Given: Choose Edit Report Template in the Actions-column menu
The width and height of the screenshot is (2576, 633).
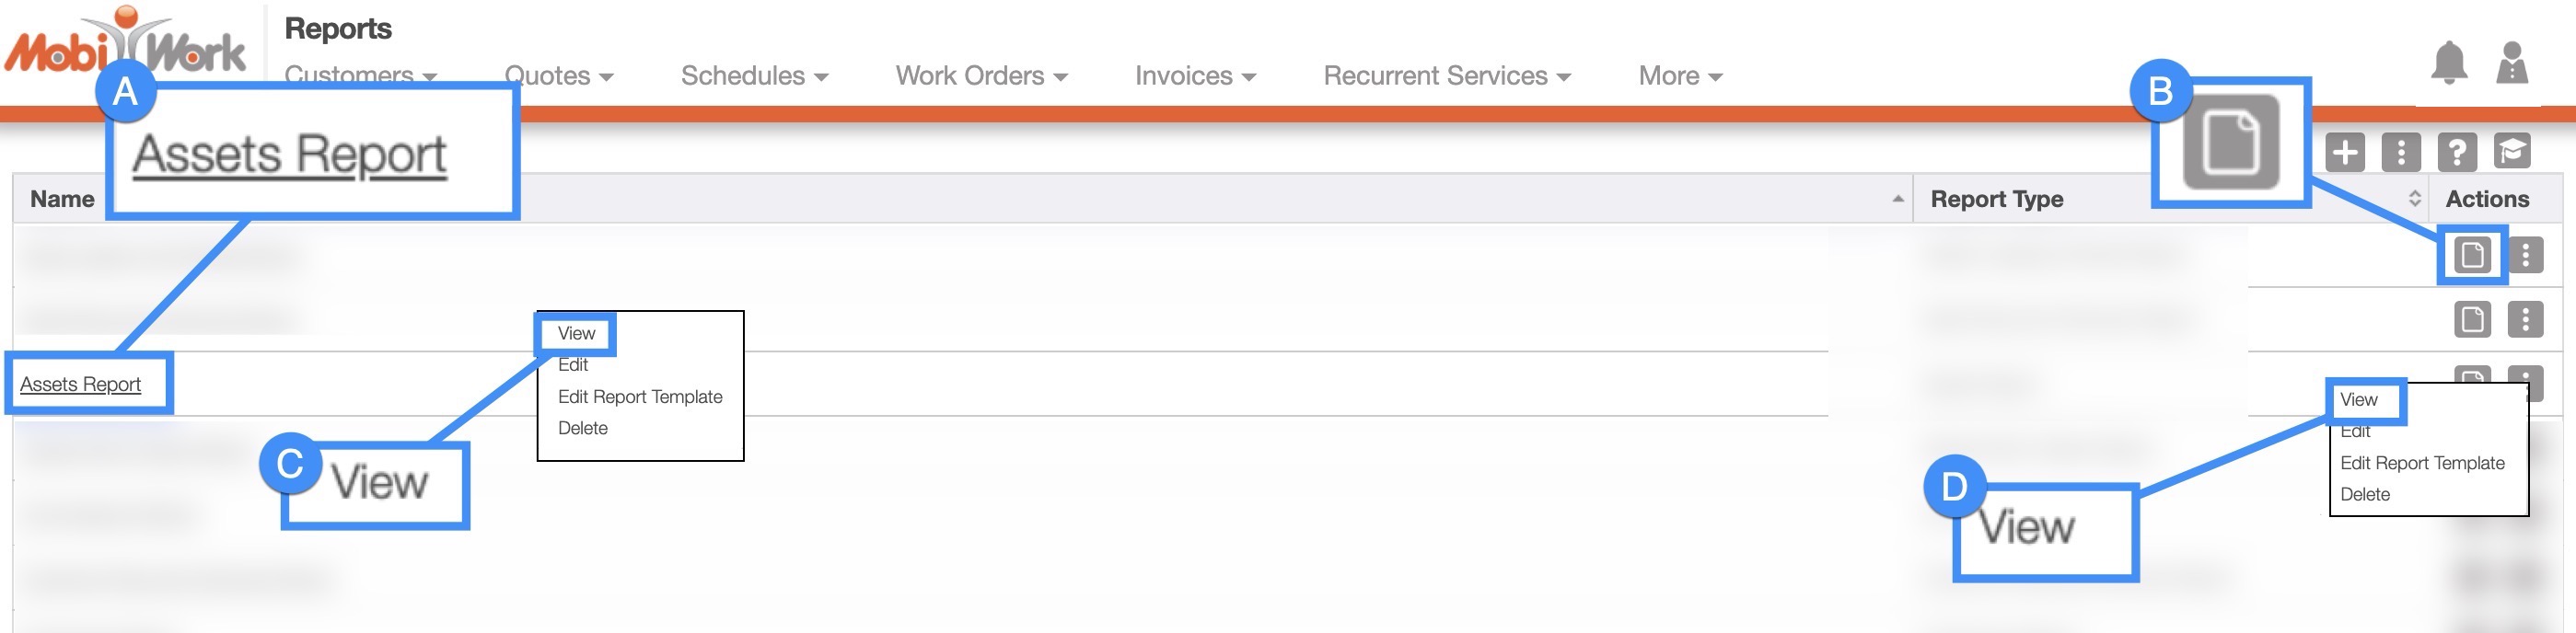Looking at the screenshot, I should [x=2421, y=463].
